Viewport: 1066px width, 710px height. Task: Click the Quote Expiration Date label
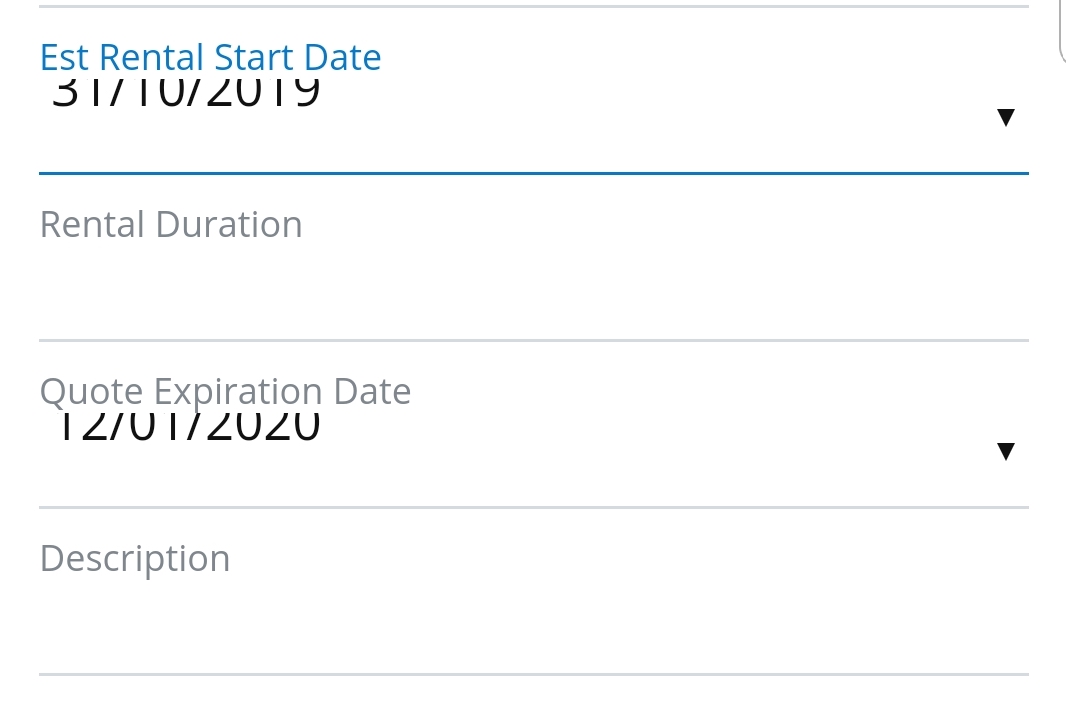click(225, 391)
